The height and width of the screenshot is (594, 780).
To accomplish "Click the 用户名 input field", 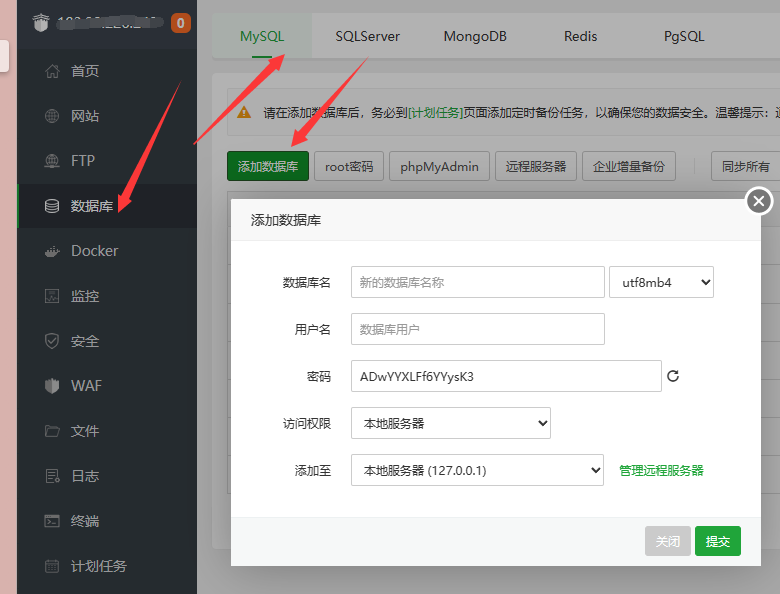I will (x=478, y=329).
